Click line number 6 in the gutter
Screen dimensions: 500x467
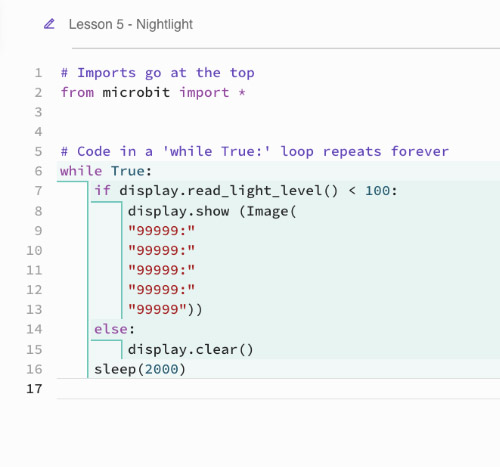pos(38,171)
